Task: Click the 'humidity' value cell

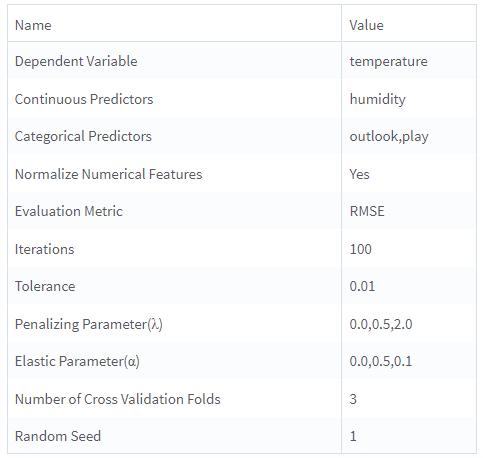Action: point(377,99)
